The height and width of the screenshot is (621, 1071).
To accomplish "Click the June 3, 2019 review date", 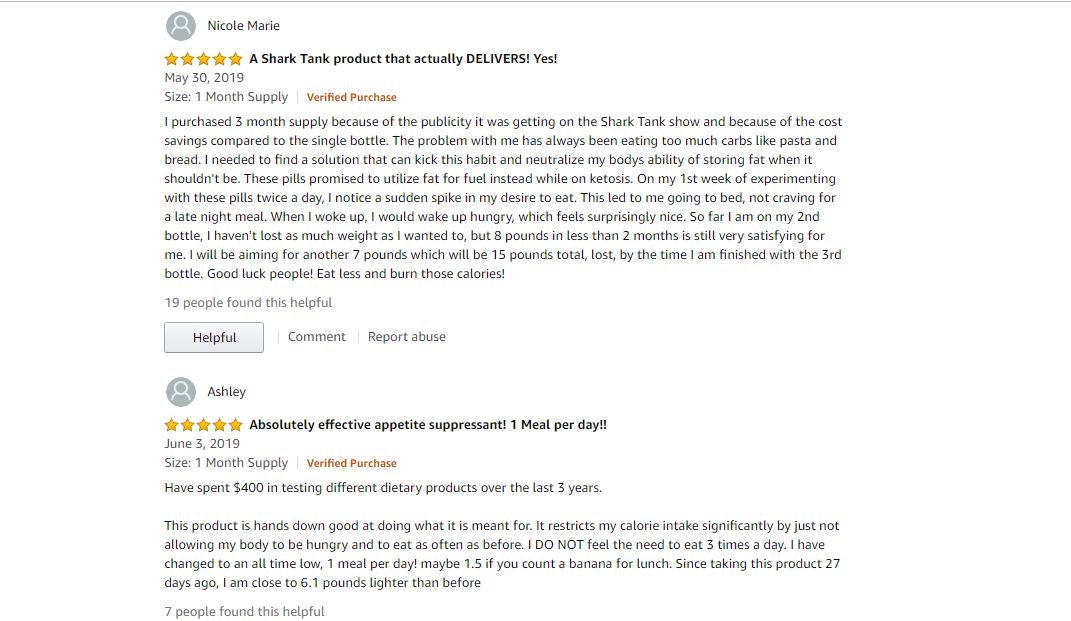I will 202,444.
